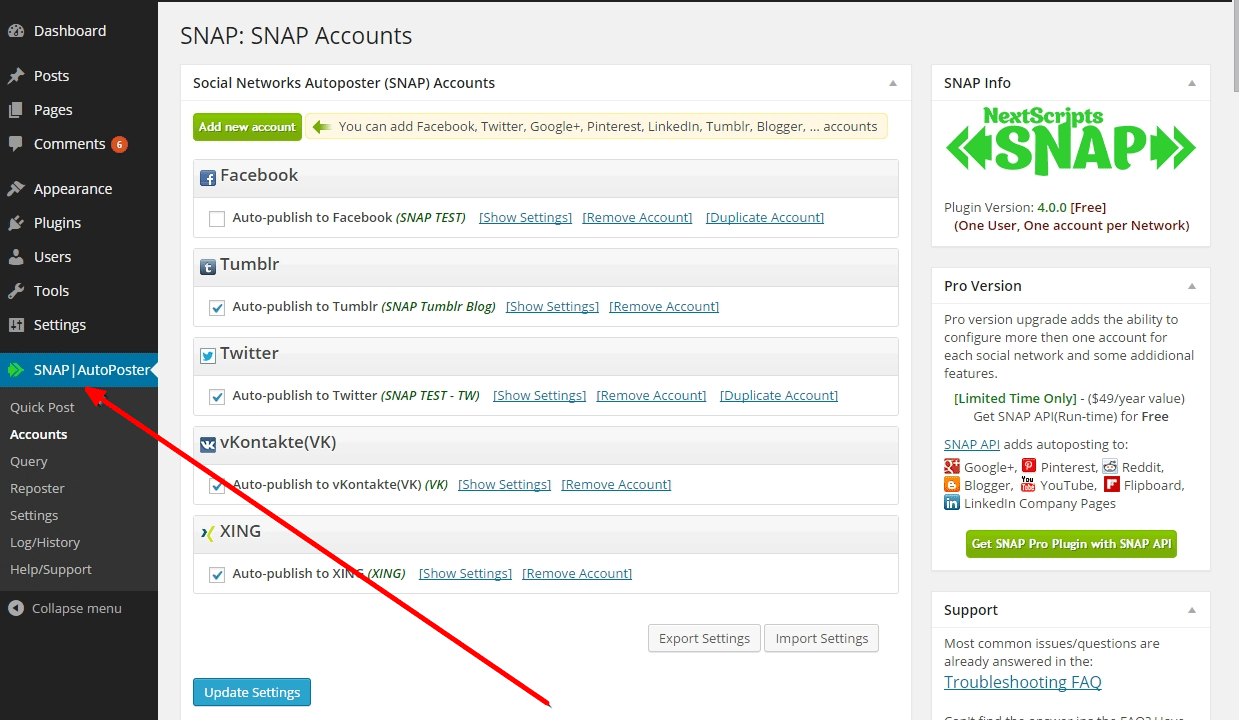
Task: Click the Flipboard icon
Action: (x=1112, y=485)
